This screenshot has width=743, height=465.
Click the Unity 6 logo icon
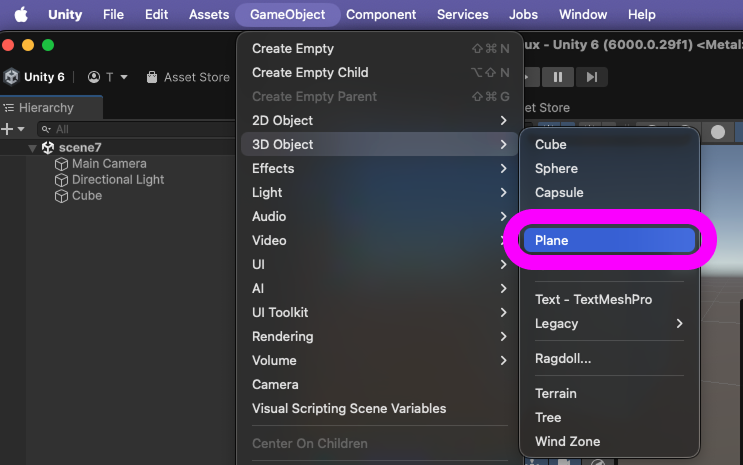tap(12, 77)
